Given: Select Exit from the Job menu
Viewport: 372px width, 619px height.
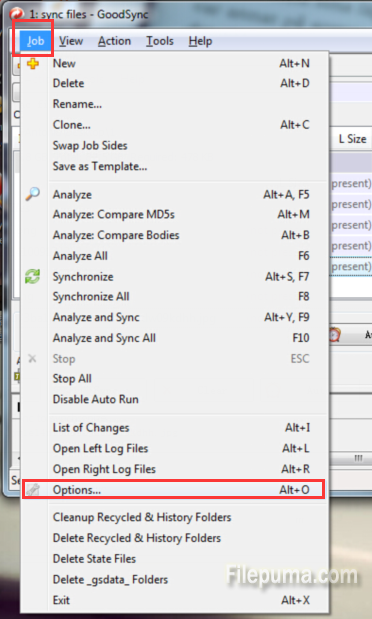Looking at the screenshot, I should 175,600.
